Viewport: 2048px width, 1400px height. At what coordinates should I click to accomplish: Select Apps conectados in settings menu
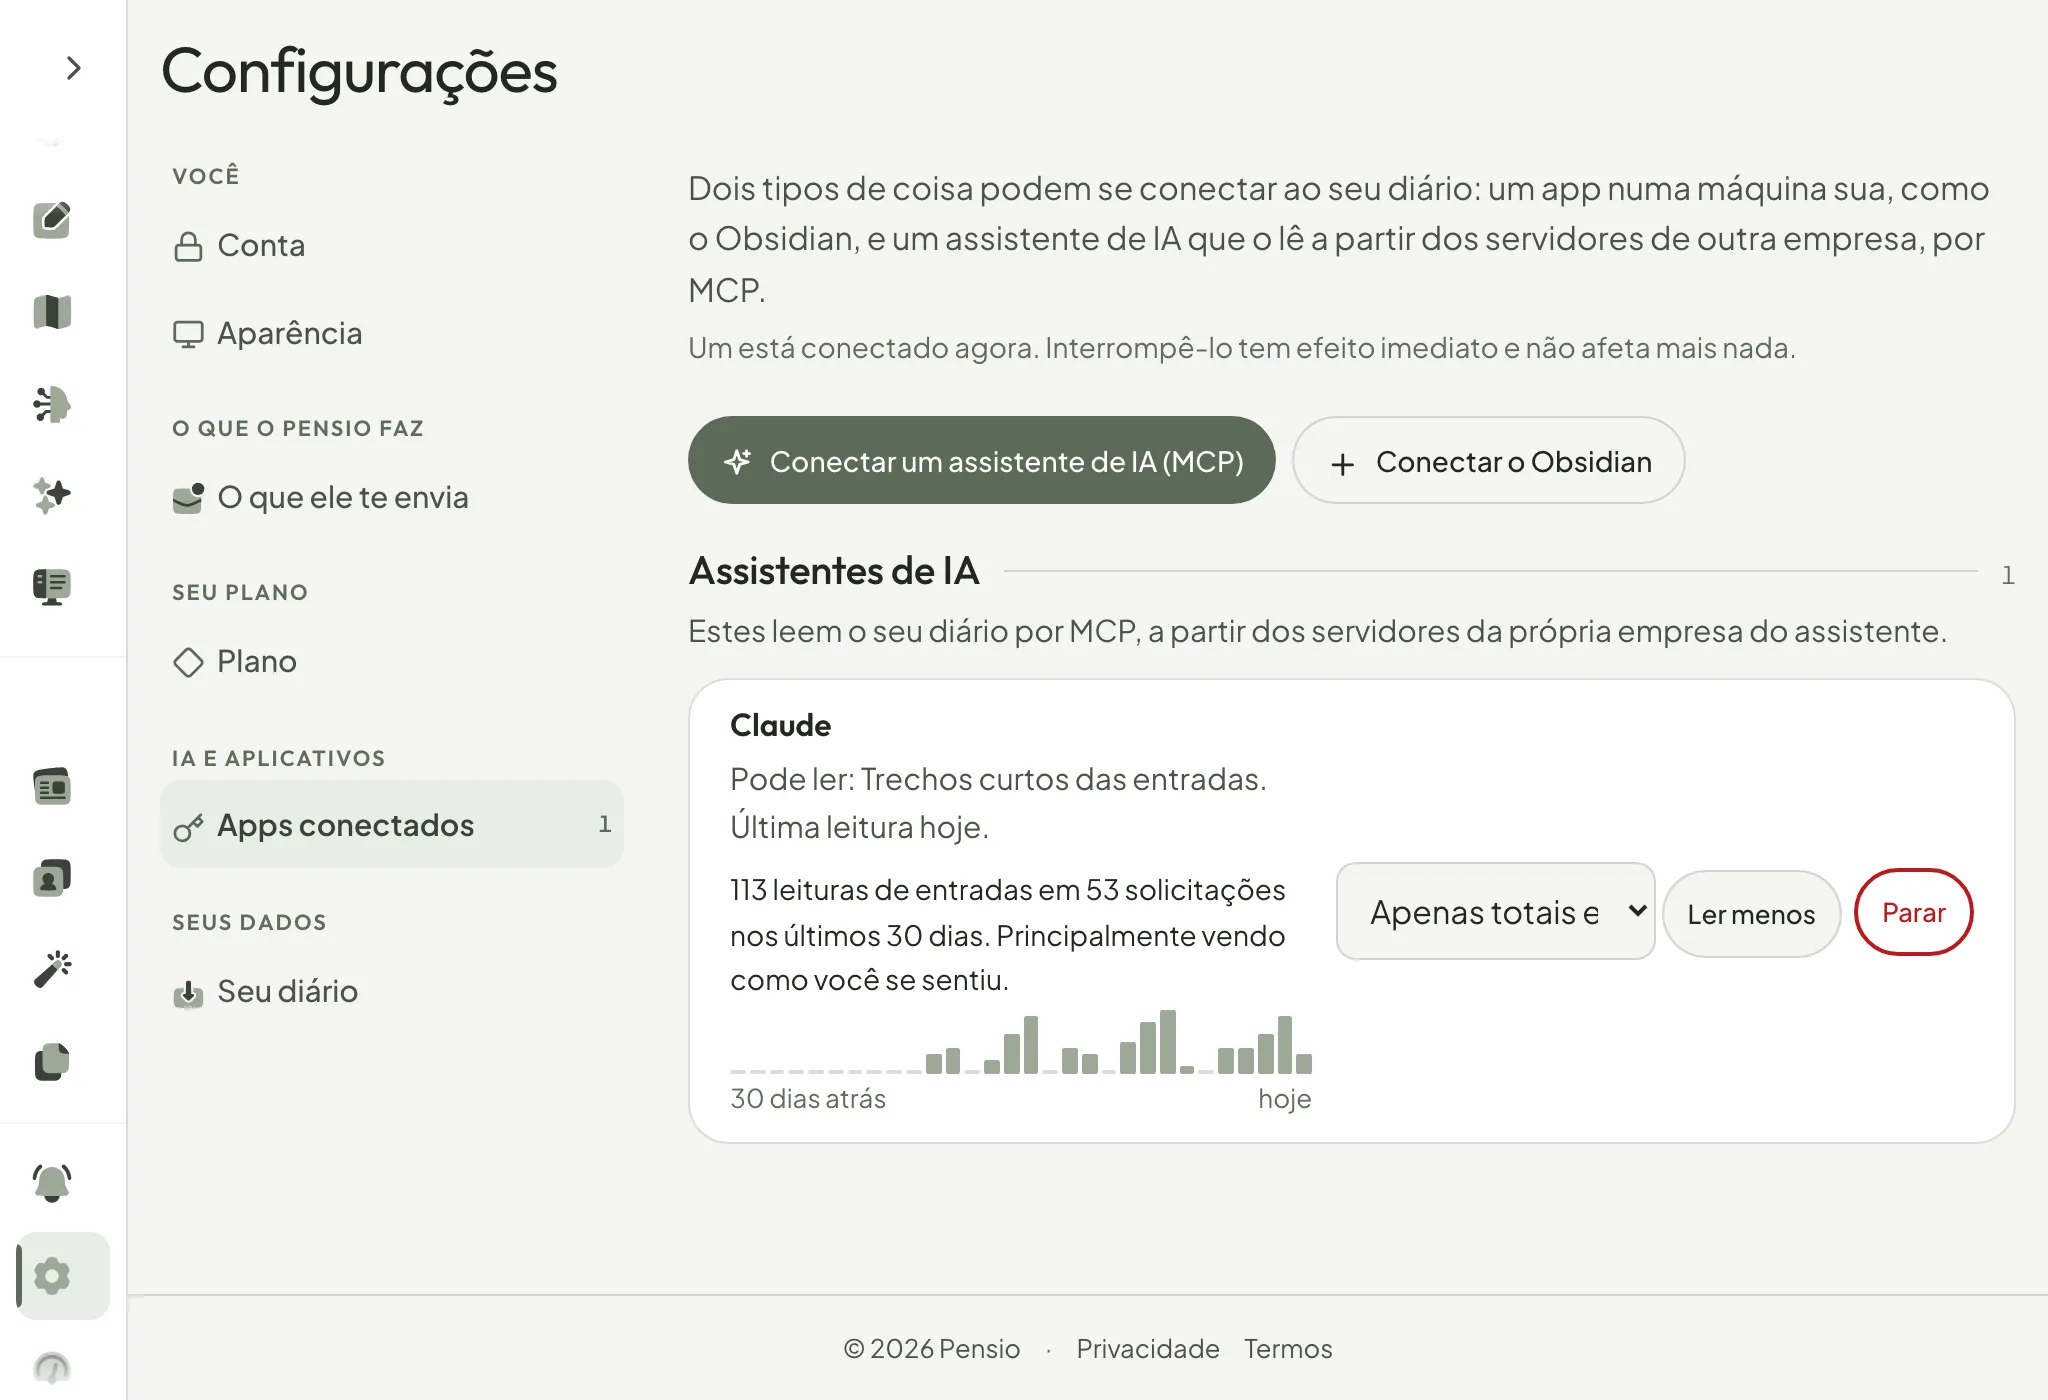point(392,825)
